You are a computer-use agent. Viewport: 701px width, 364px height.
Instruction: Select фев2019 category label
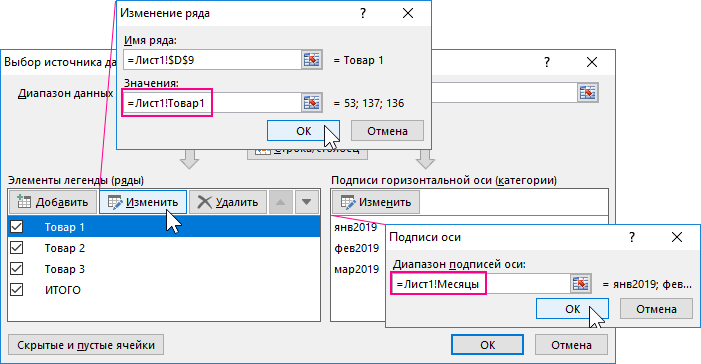[x=357, y=248]
